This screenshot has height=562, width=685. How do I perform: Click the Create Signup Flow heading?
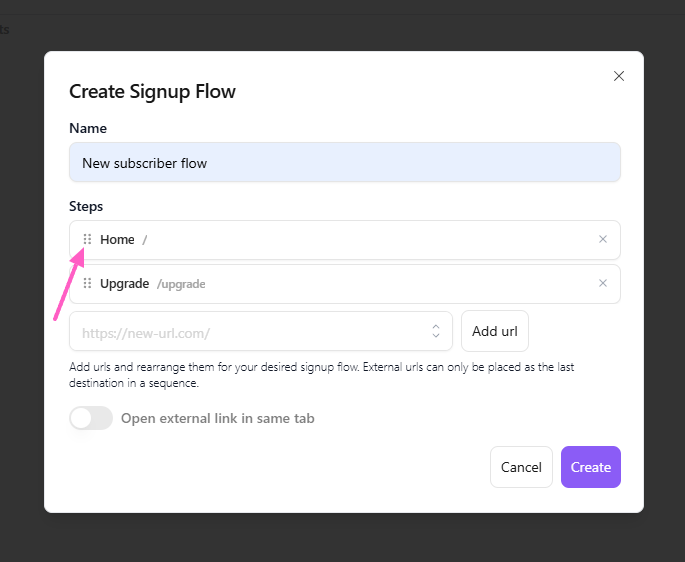[152, 92]
